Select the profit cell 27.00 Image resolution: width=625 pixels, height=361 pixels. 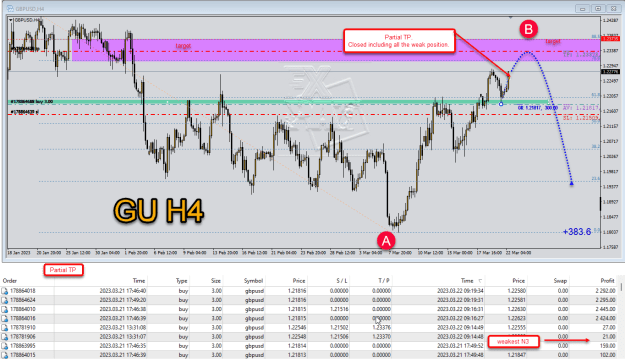coord(609,328)
